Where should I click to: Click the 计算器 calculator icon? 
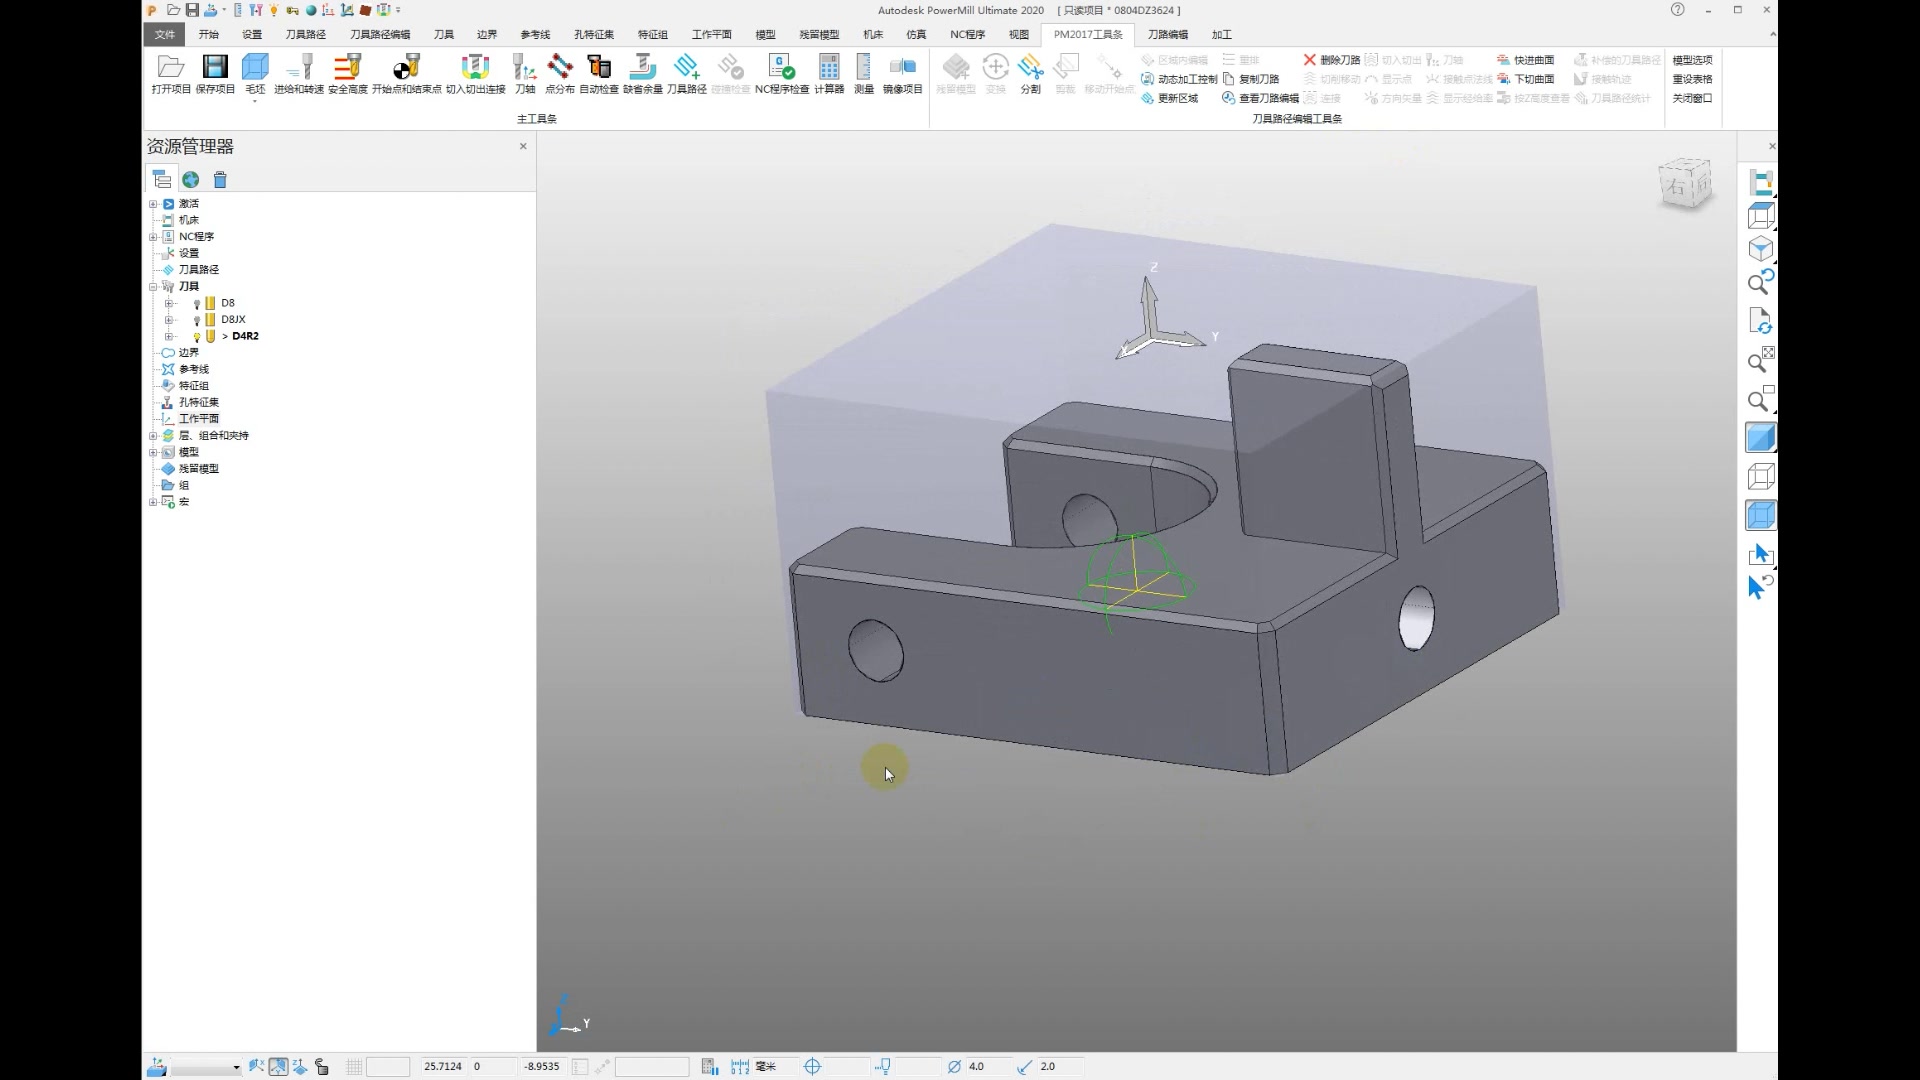click(x=829, y=74)
